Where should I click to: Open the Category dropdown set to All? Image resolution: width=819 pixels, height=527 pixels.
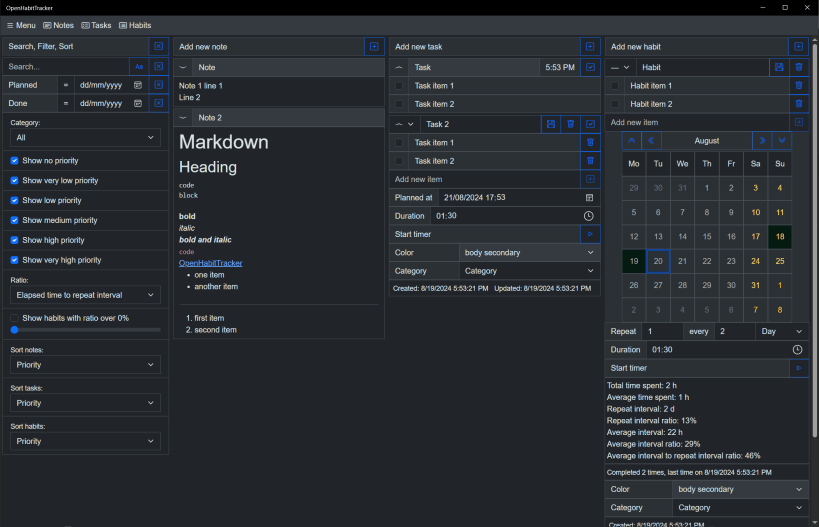point(85,137)
